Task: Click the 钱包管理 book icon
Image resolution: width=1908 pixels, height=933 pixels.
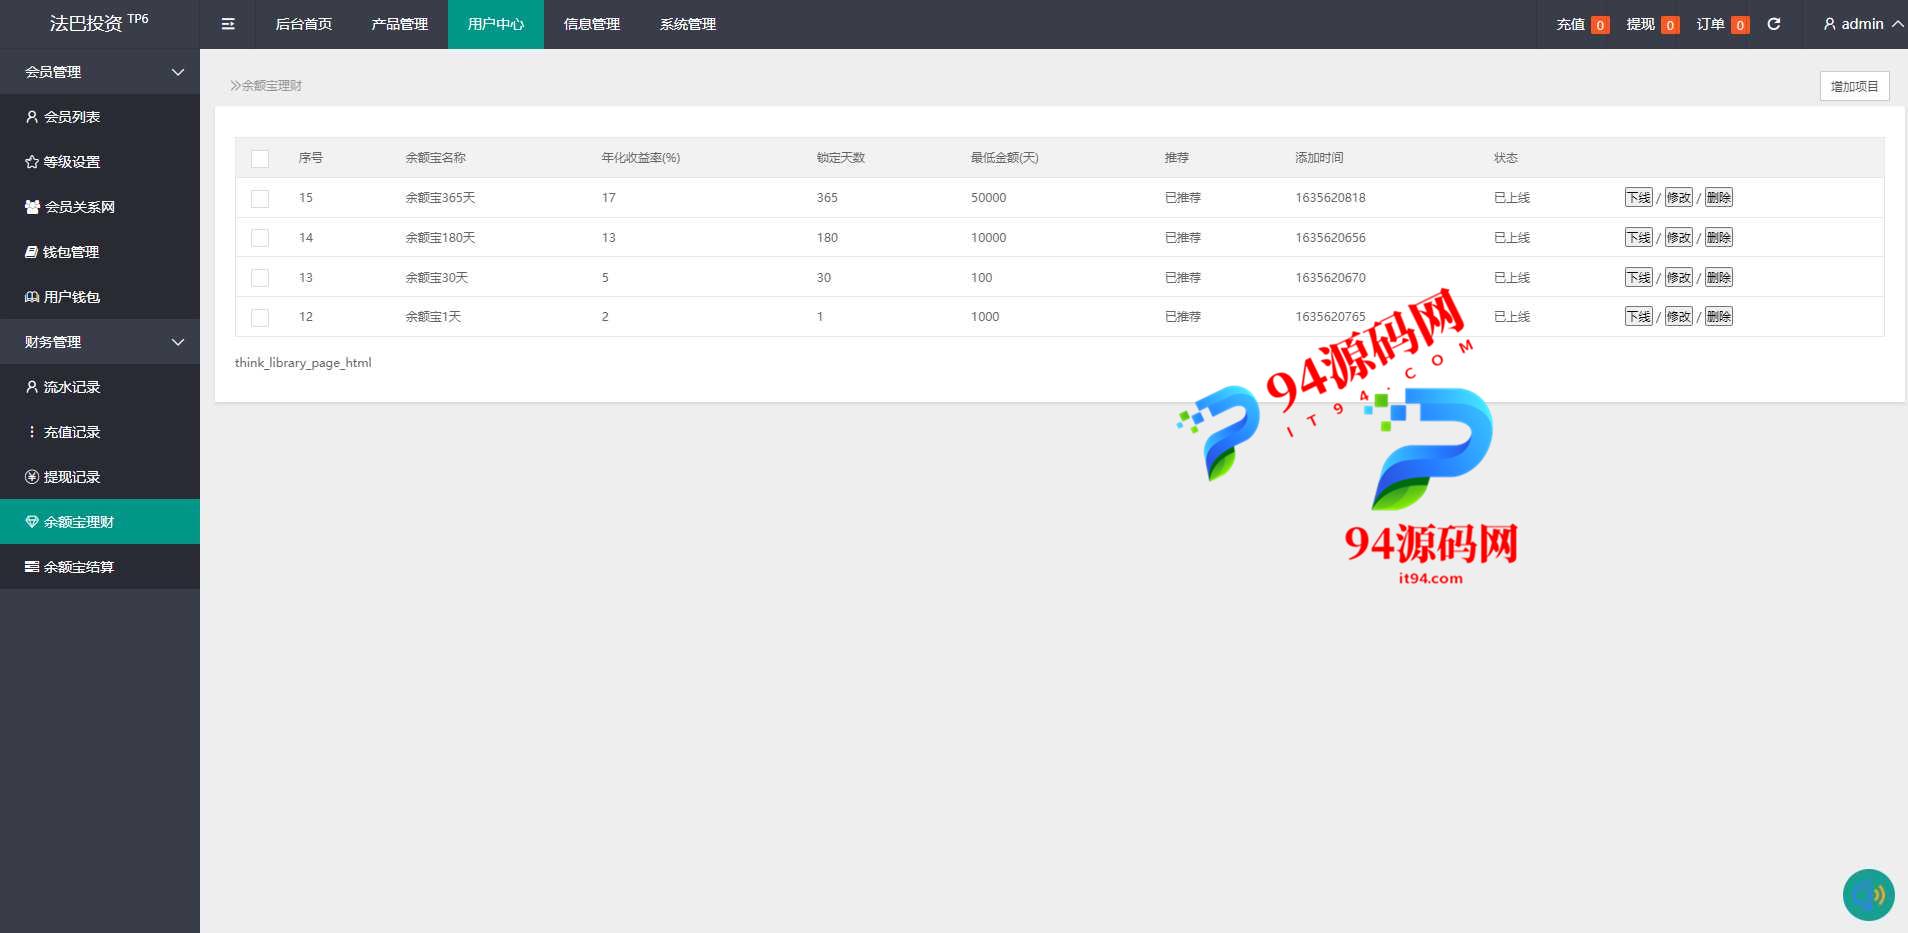Action: tap(31, 252)
